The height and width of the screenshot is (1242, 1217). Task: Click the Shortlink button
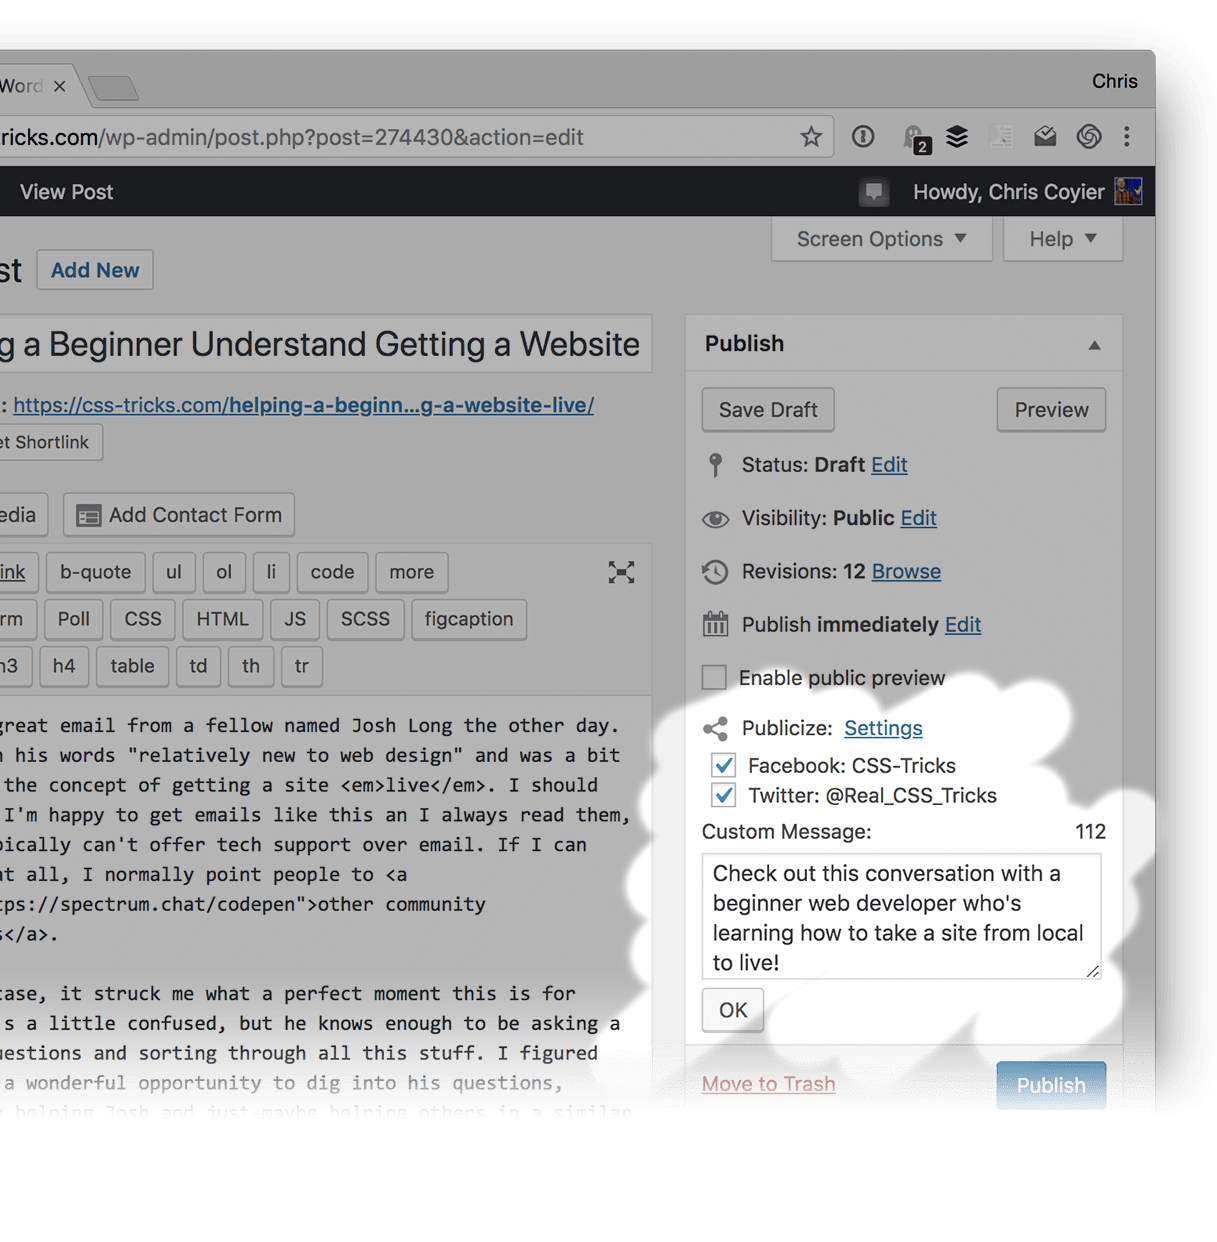coord(50,442)
